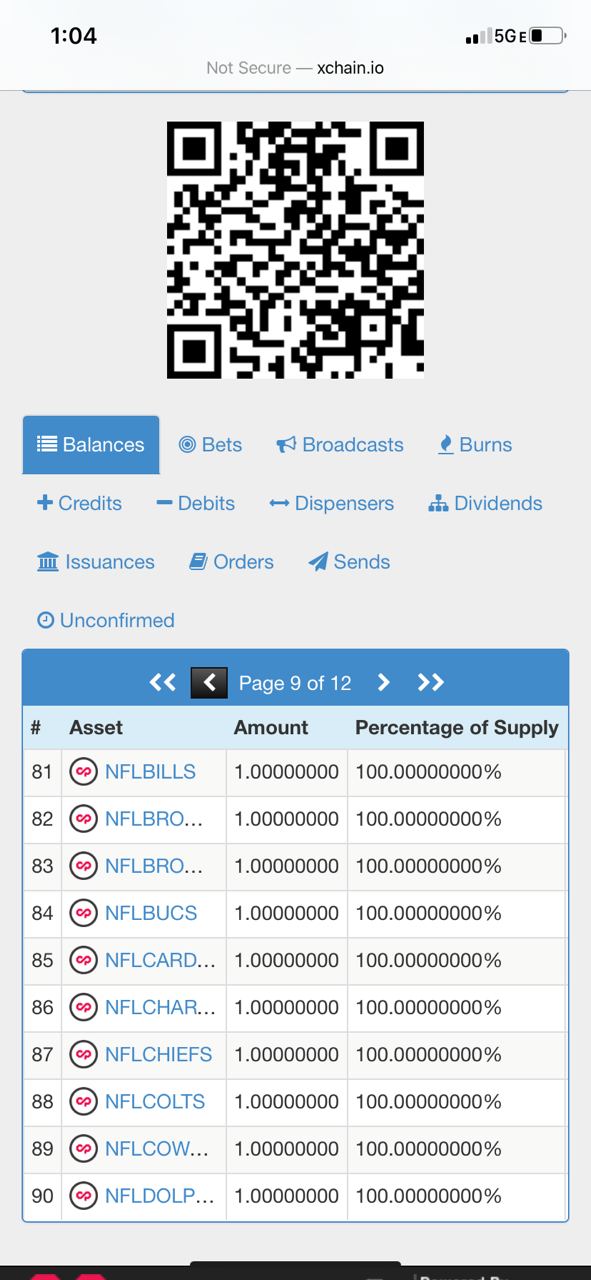Show Unconfirmed transactions tab

[105, 620]
